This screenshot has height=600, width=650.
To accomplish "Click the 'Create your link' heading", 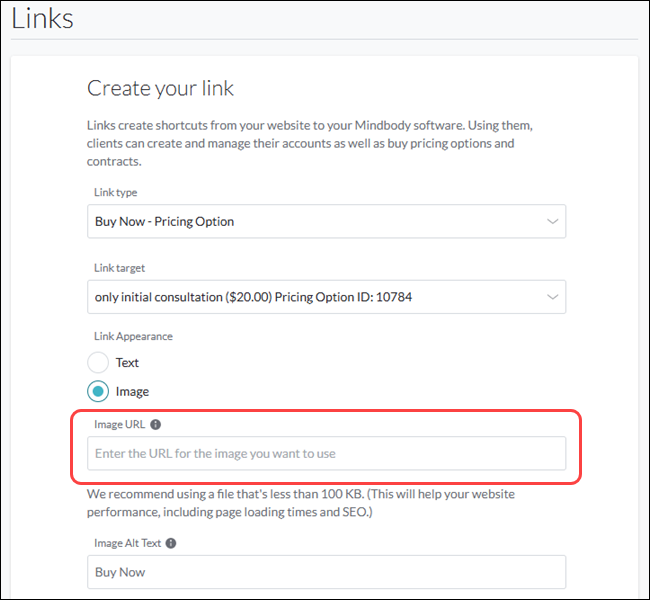I will pos(160,88).
